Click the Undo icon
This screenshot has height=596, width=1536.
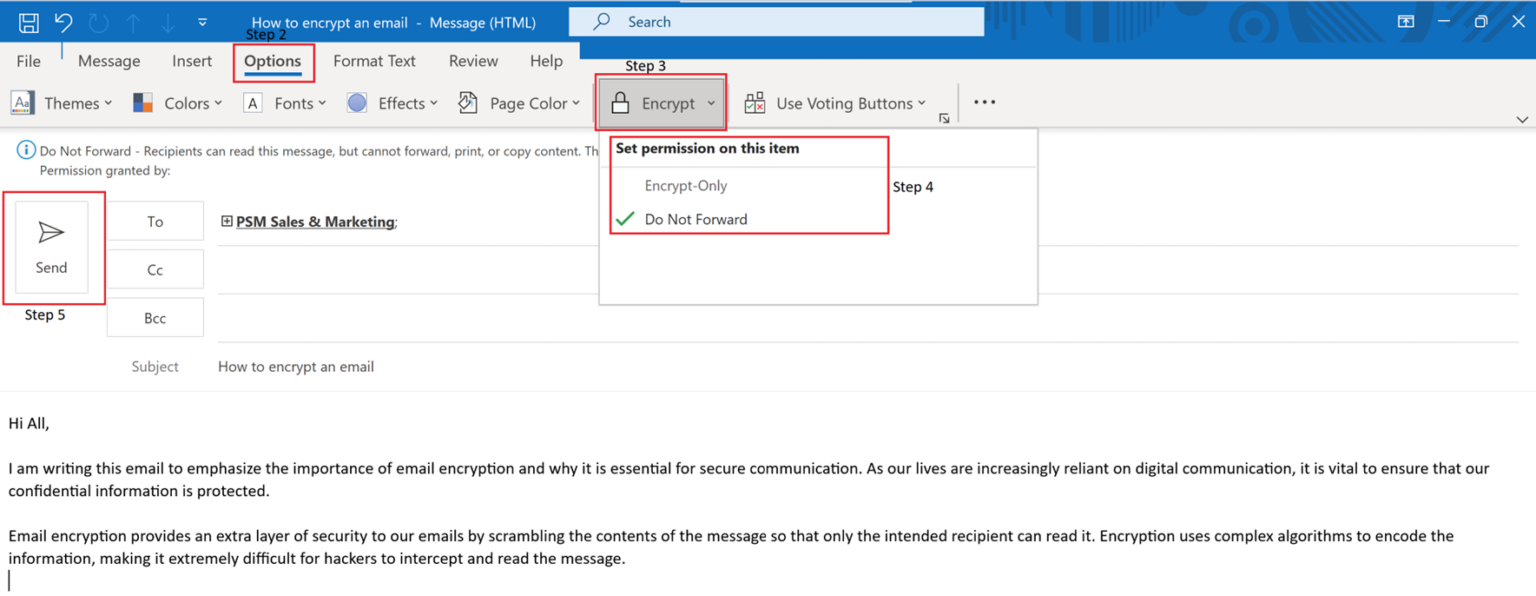(x=62, y=21)
